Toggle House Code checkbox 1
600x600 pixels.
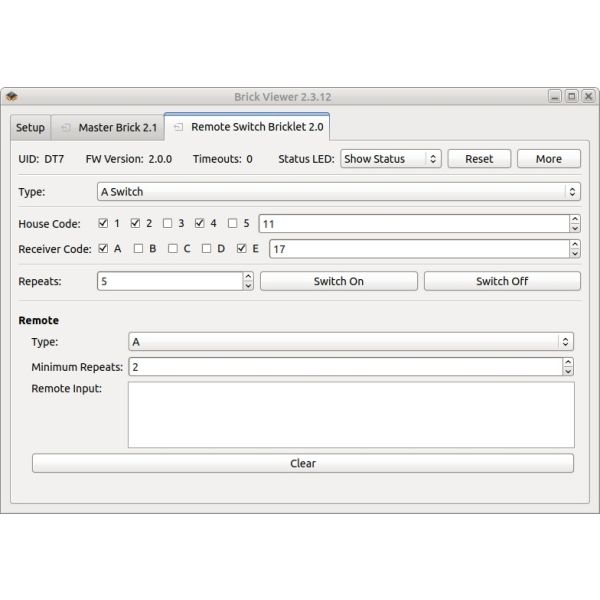pyautogui.click(x=103, y=223)
